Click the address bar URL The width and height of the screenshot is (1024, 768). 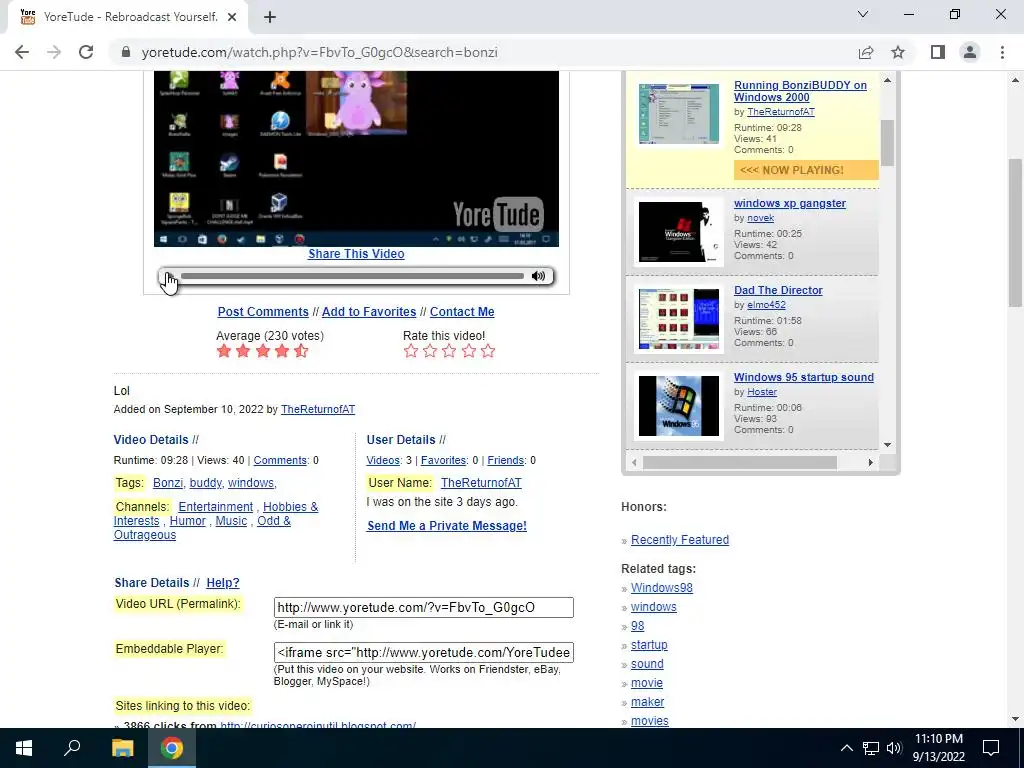pyautogui.click(x=319, y=52)
